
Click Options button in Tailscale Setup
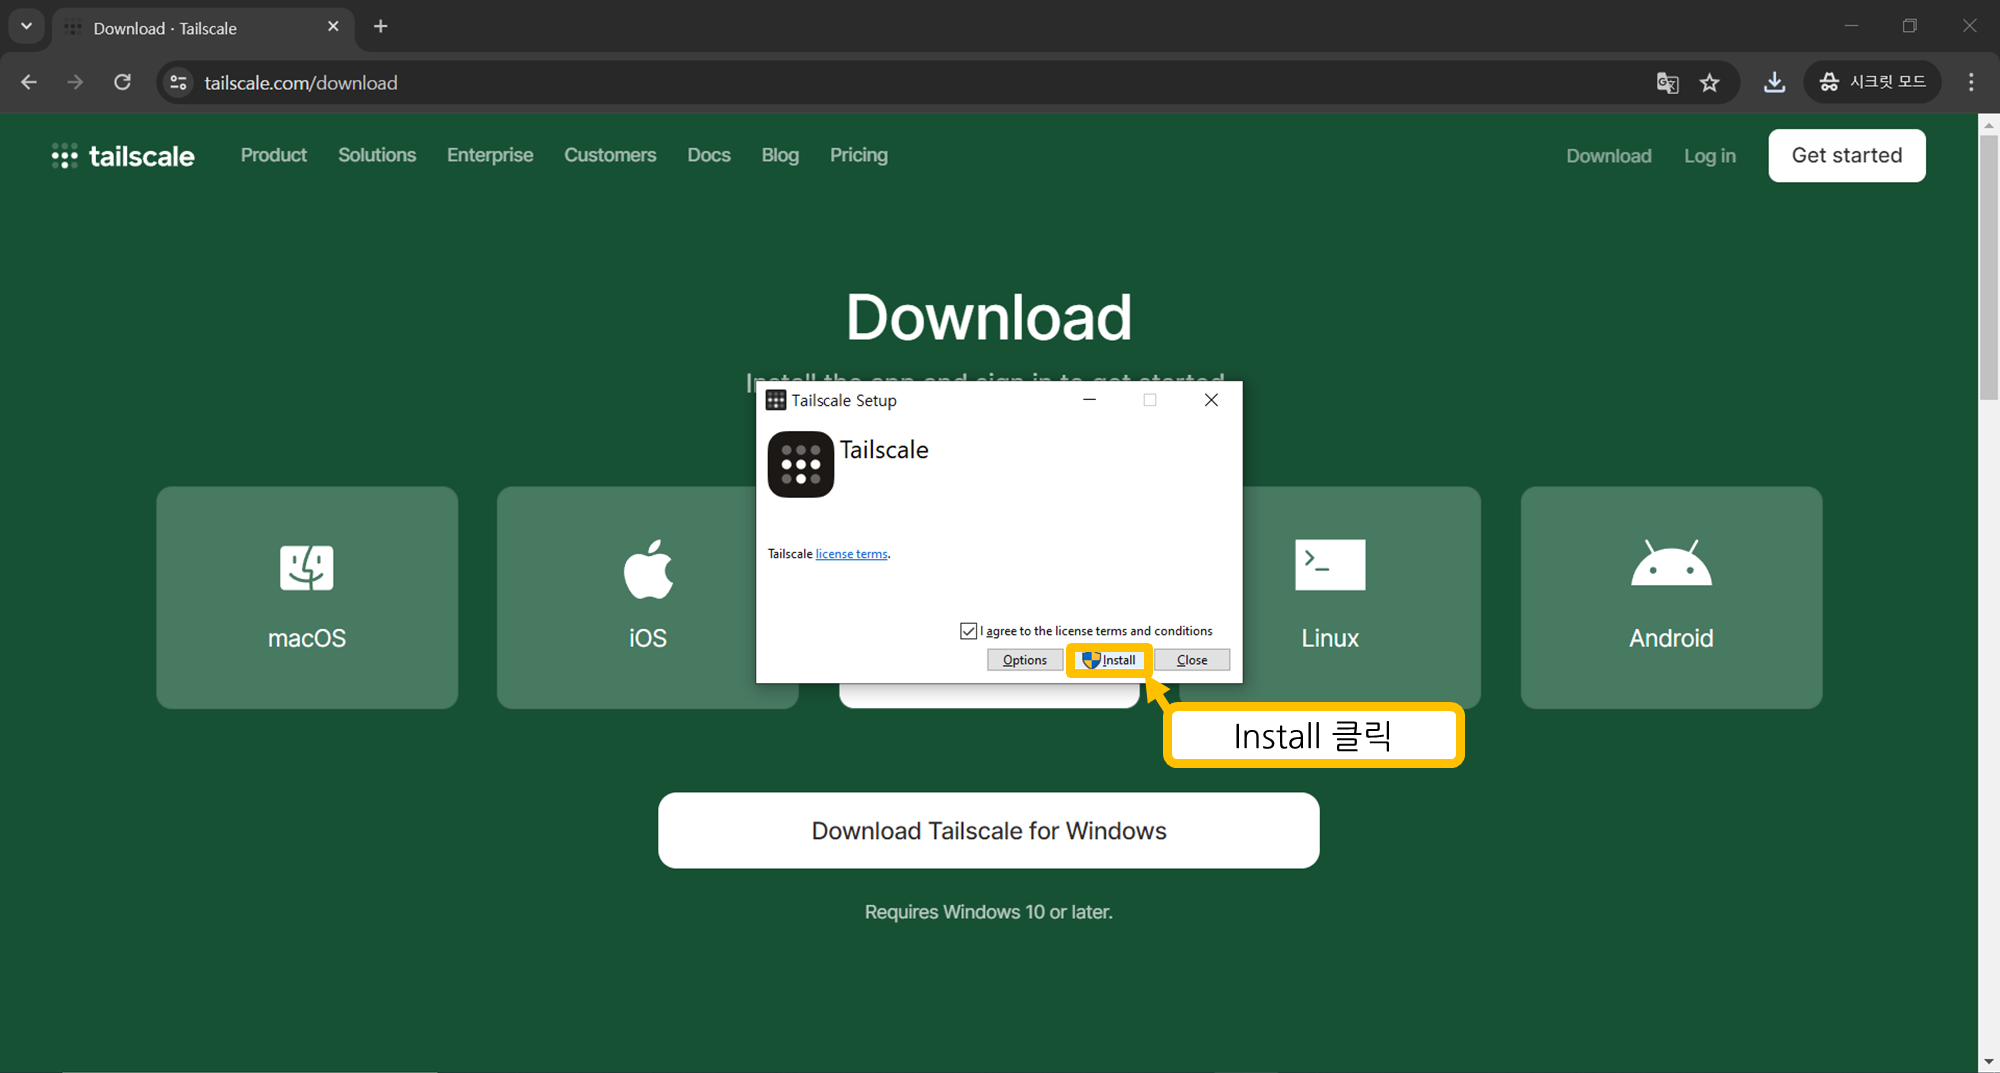(x=1025, y=660)
